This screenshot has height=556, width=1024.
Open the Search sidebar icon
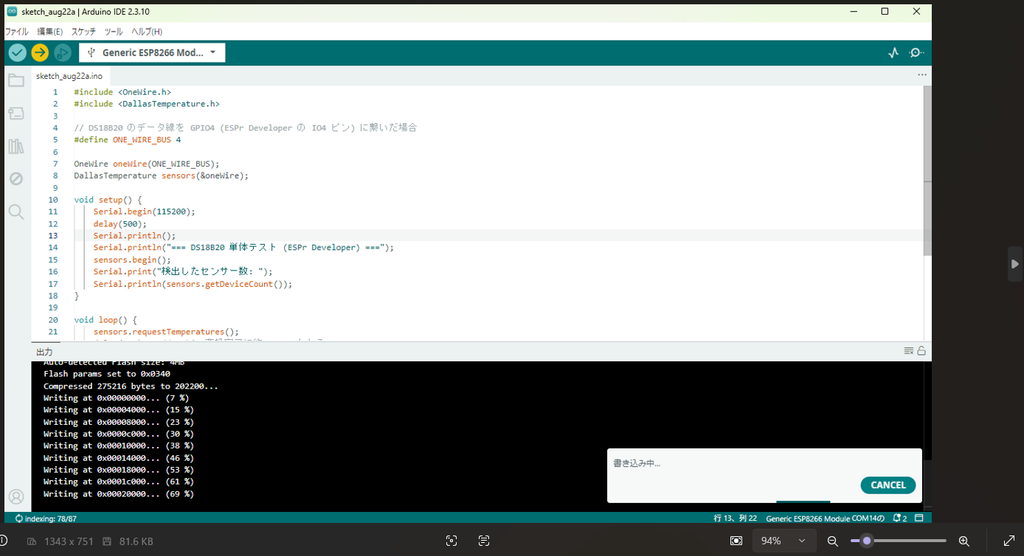pos(16,212)
